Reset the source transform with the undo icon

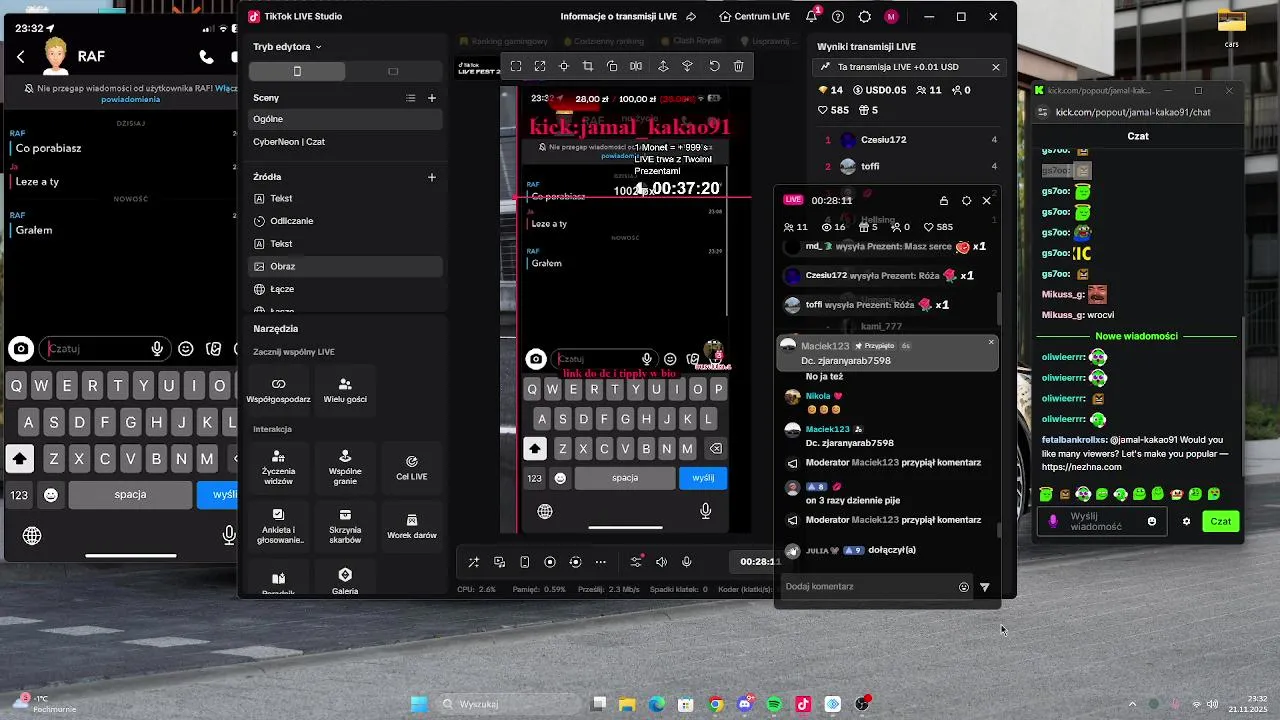click(714, 66)
